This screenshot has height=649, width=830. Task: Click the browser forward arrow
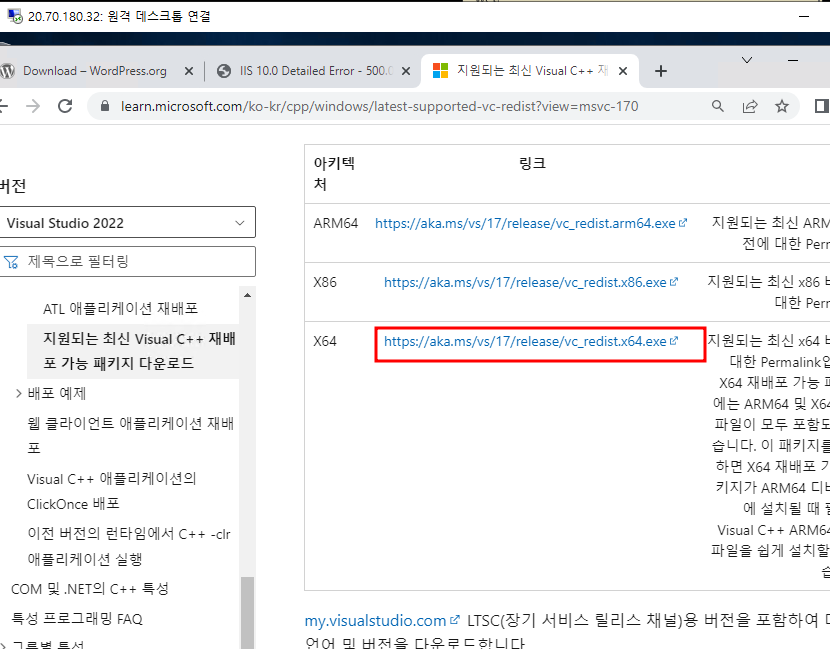[x=33, y=106]
